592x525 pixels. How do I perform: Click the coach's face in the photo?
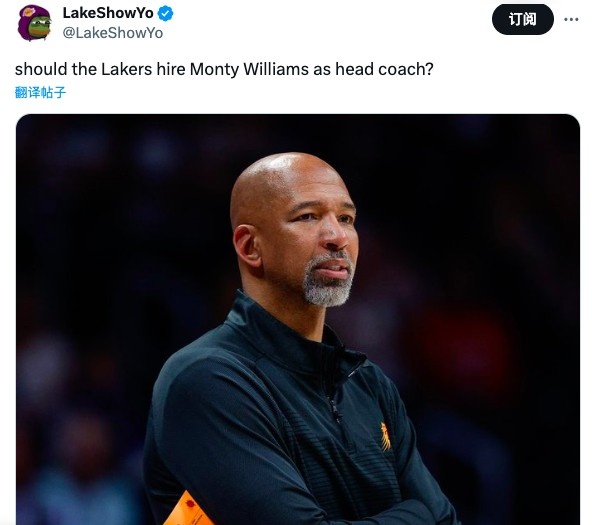(316, 239)
